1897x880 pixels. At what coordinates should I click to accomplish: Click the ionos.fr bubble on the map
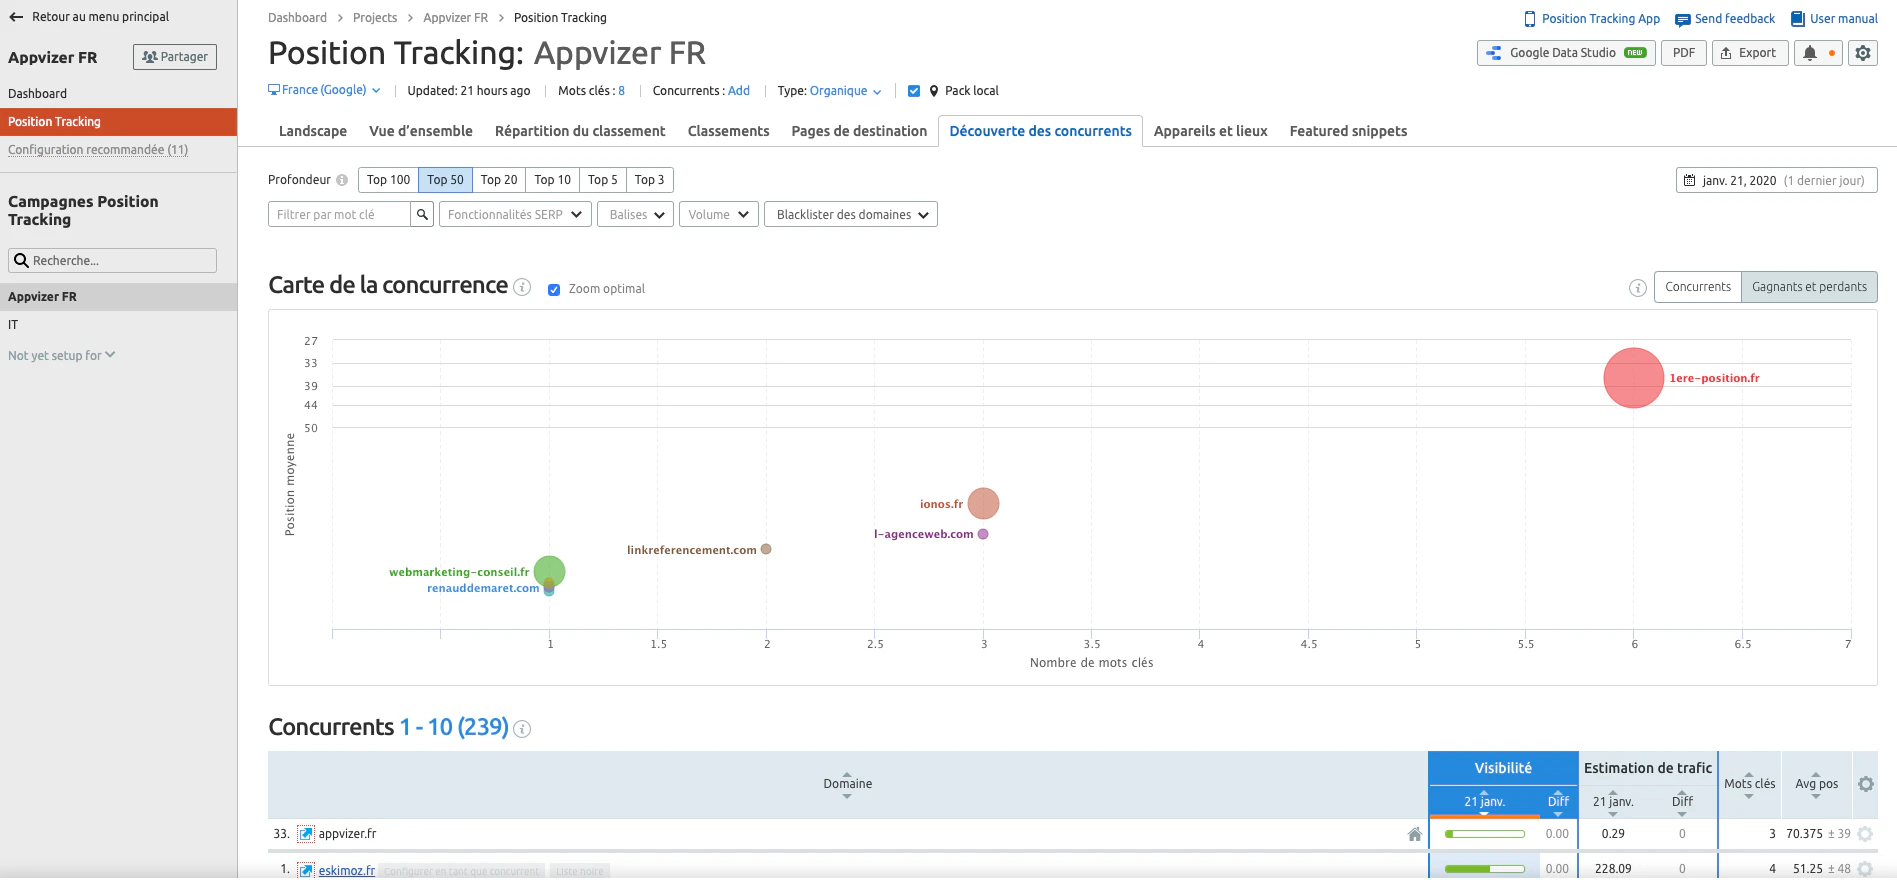tap(983, 503)
